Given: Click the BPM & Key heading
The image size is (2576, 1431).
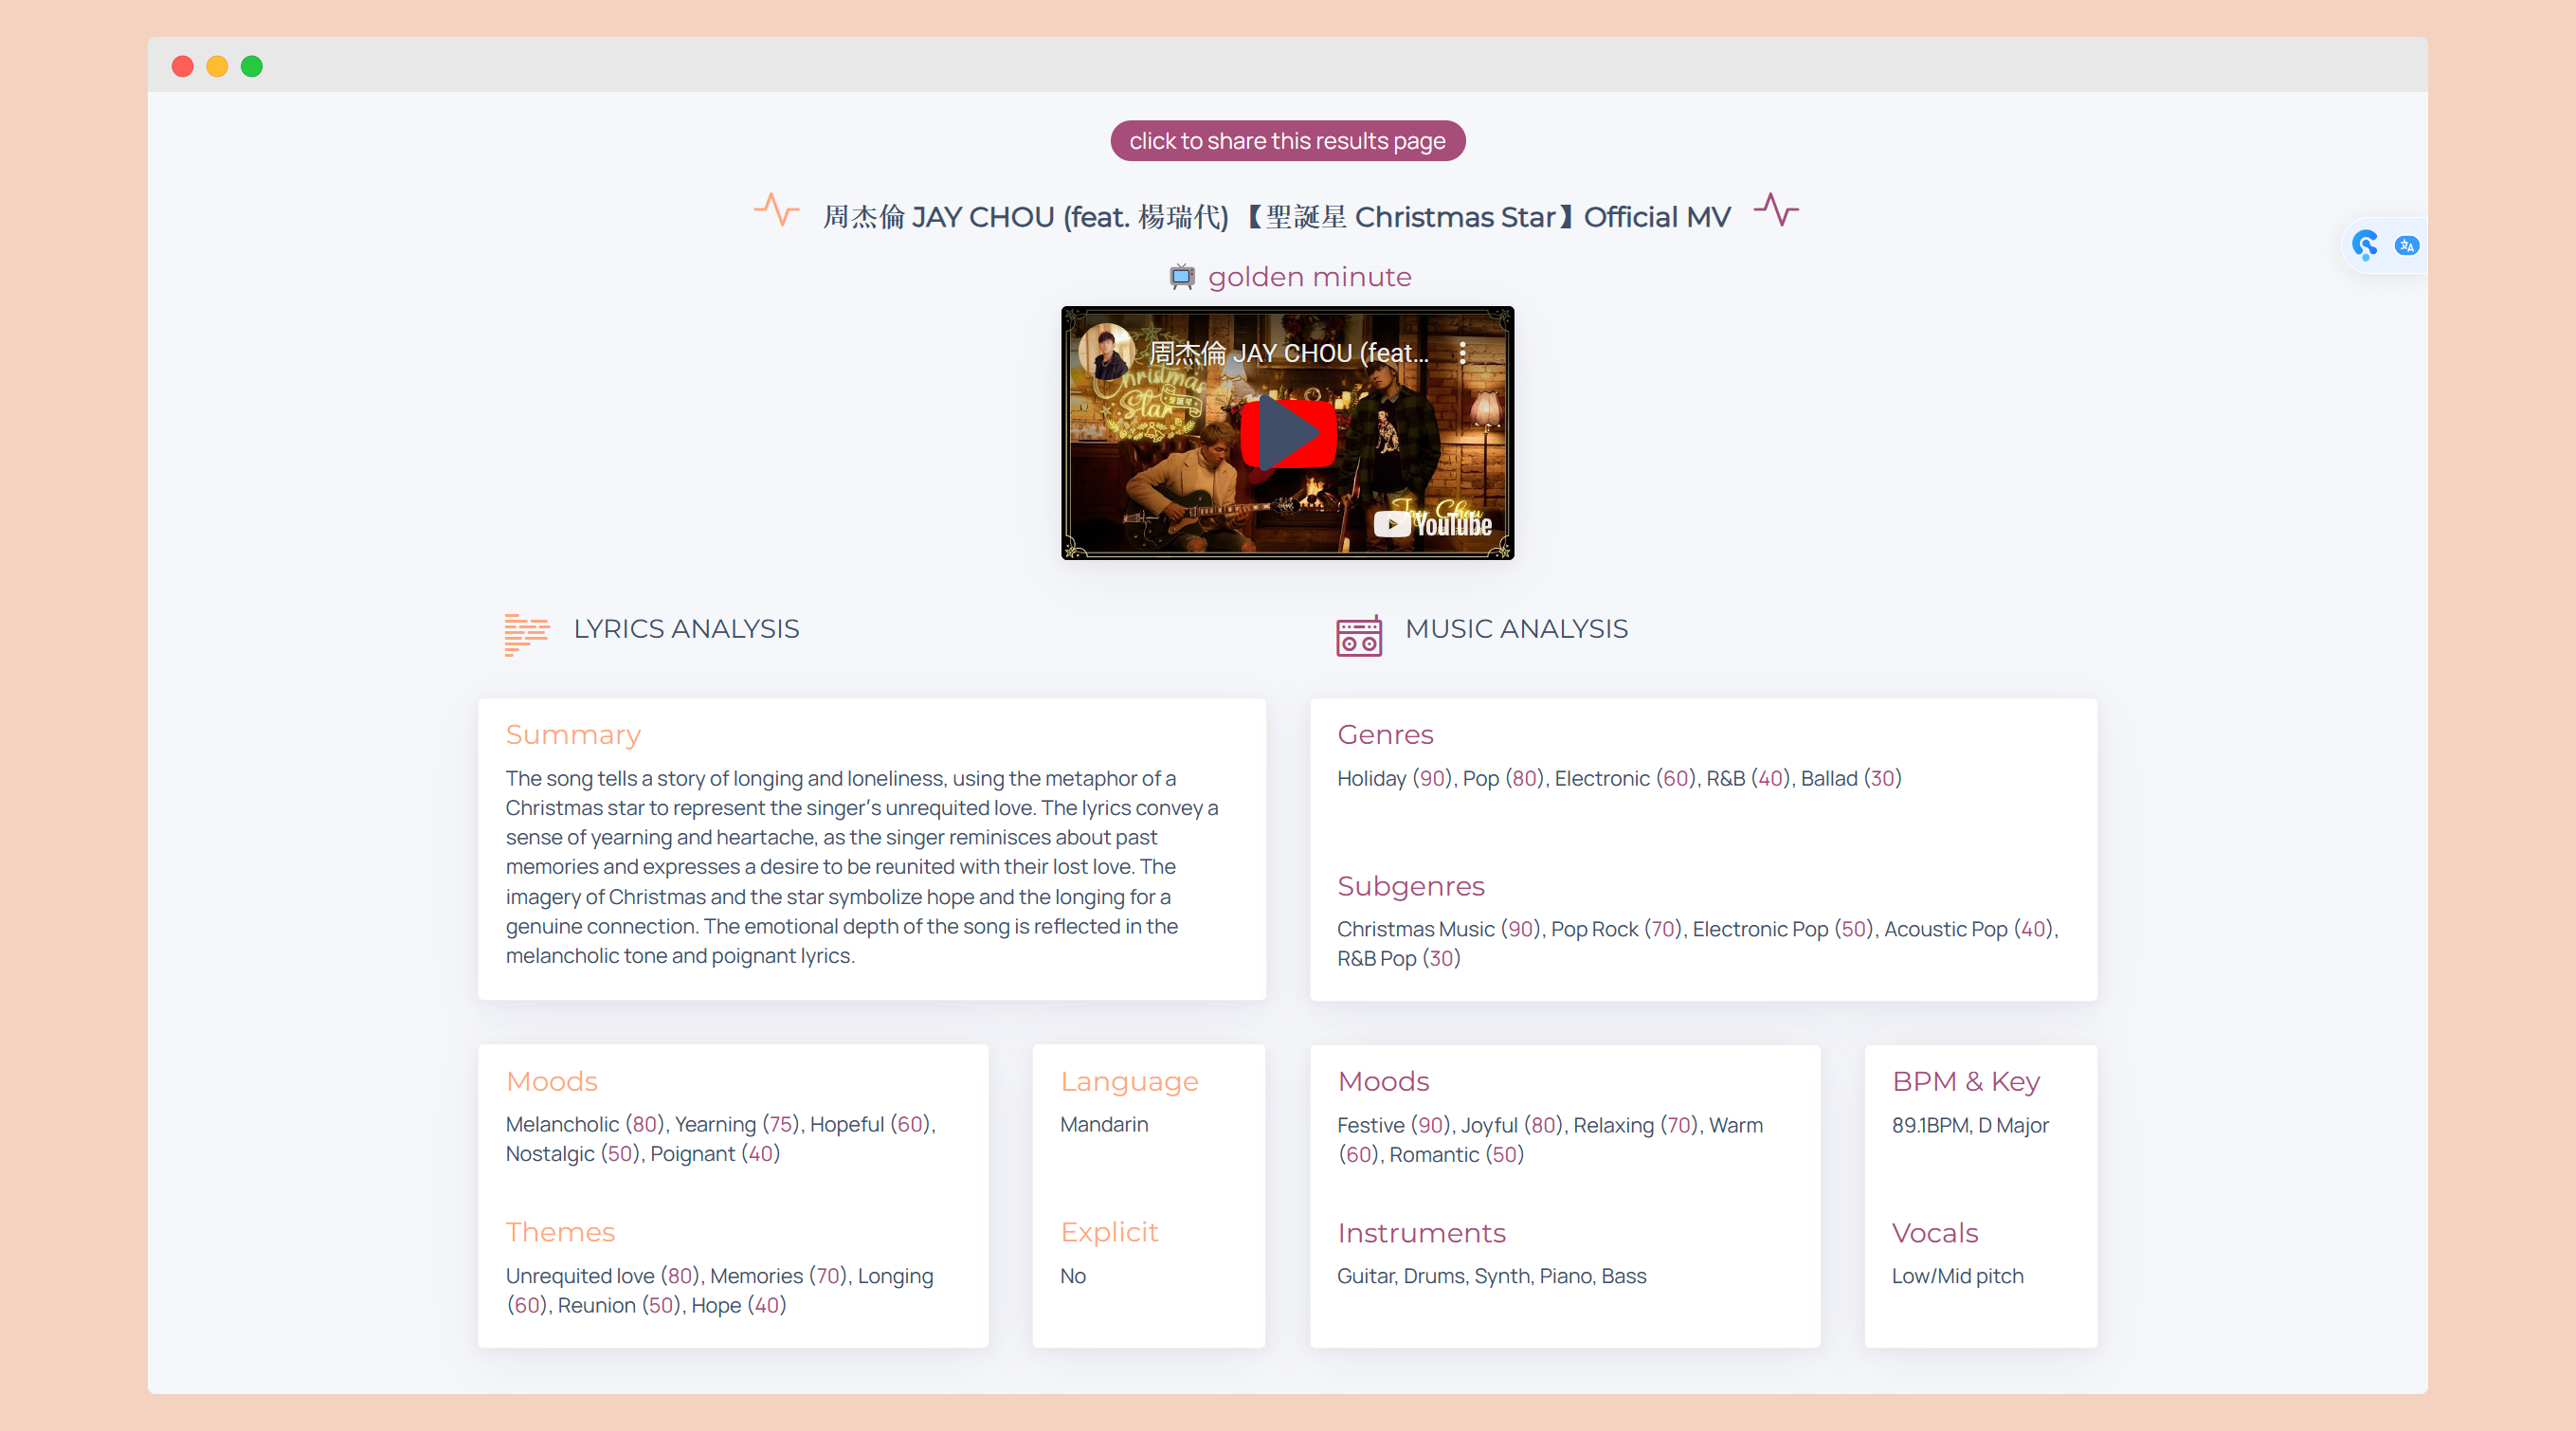Looking at the screenshot, I should 1965,1082.
